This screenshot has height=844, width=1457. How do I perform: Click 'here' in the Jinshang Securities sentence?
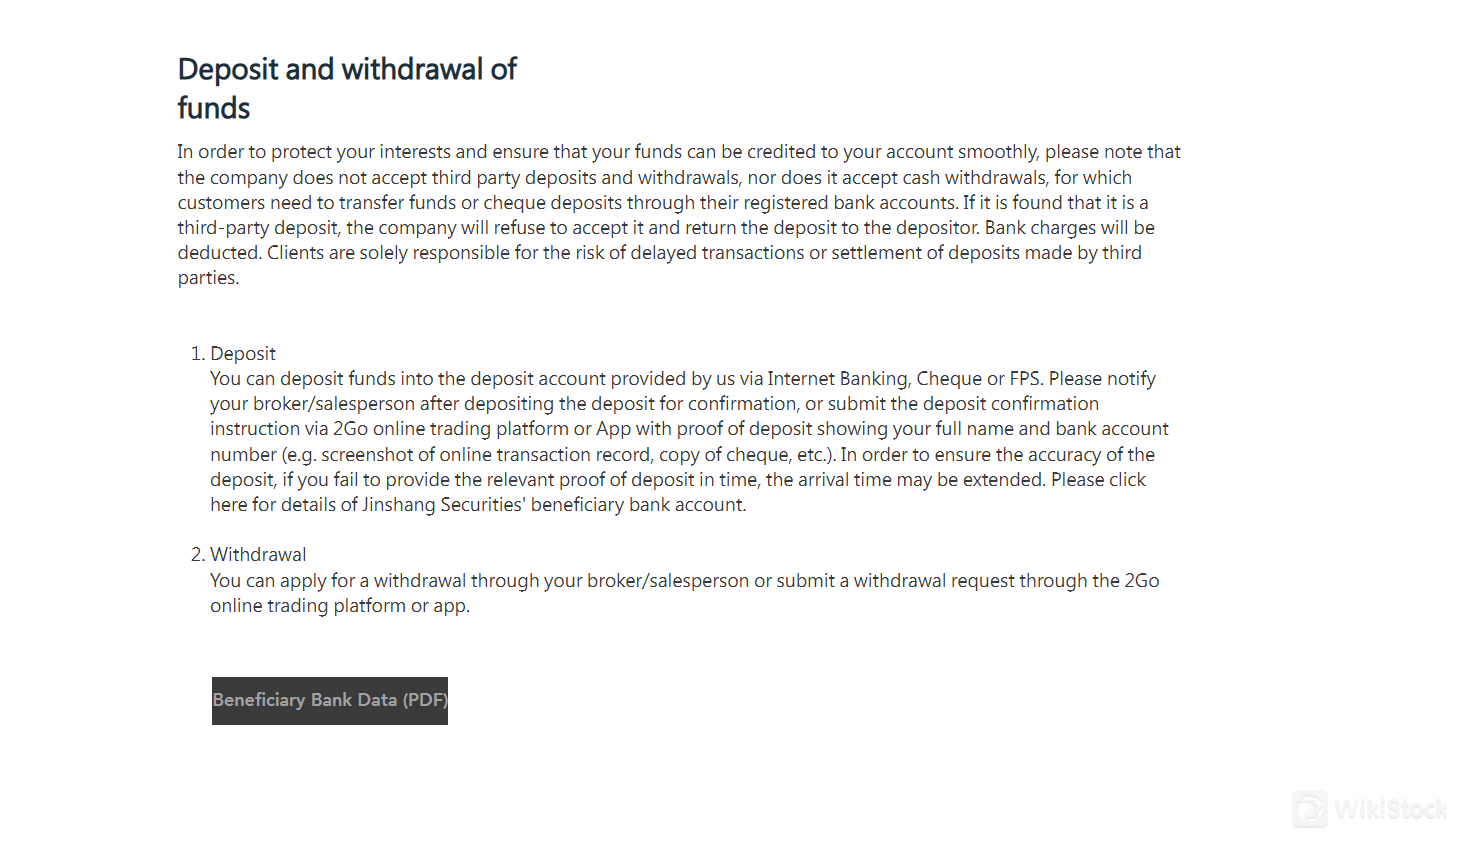coord(228,505)
